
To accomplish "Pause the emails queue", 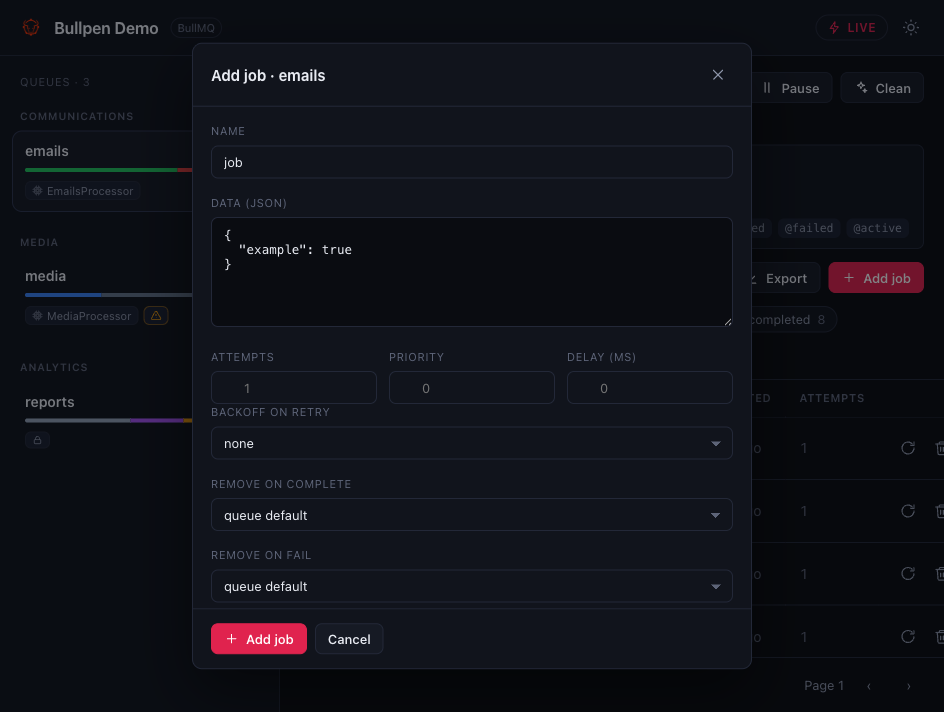I will point(791,88).
